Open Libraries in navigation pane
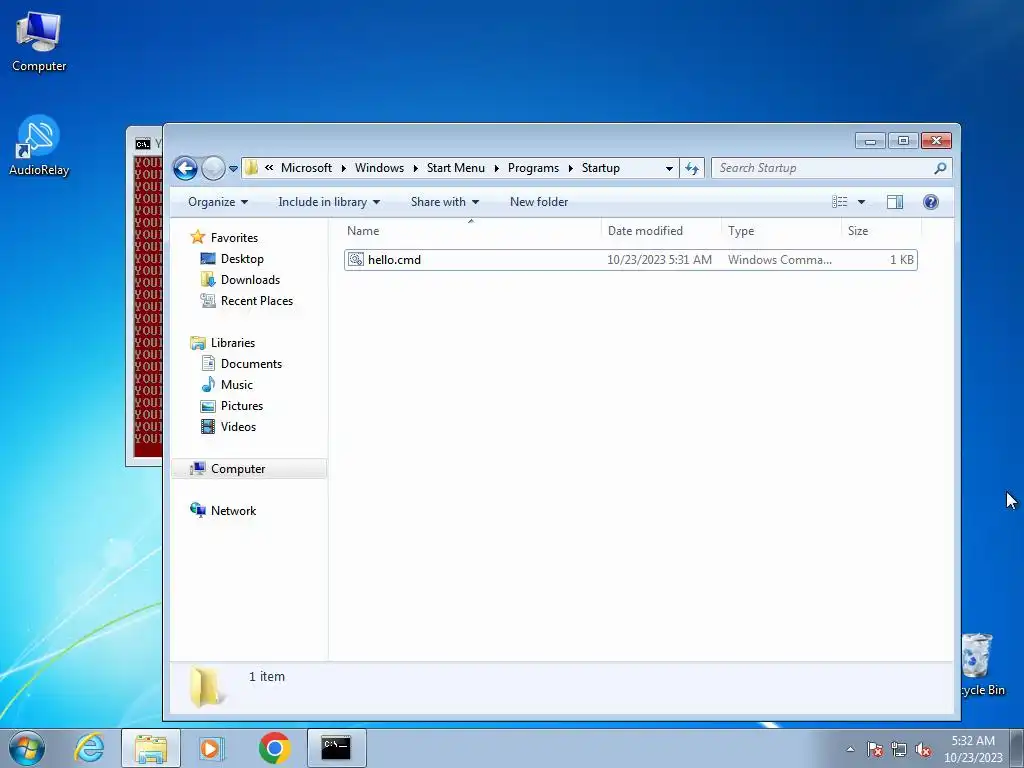The width and height of the screenshot is (1024, 768). pos(232,343)
